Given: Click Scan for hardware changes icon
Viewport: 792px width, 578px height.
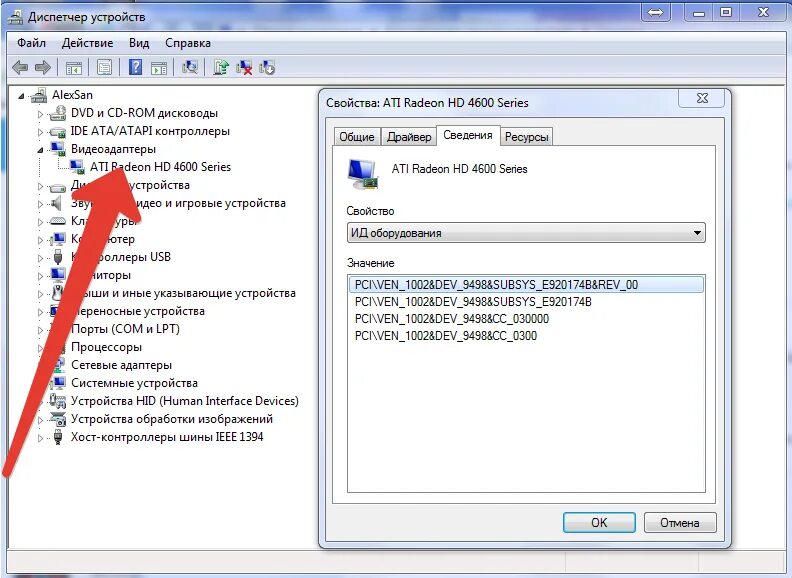Looking at the screenshot, I should point(190,67).
